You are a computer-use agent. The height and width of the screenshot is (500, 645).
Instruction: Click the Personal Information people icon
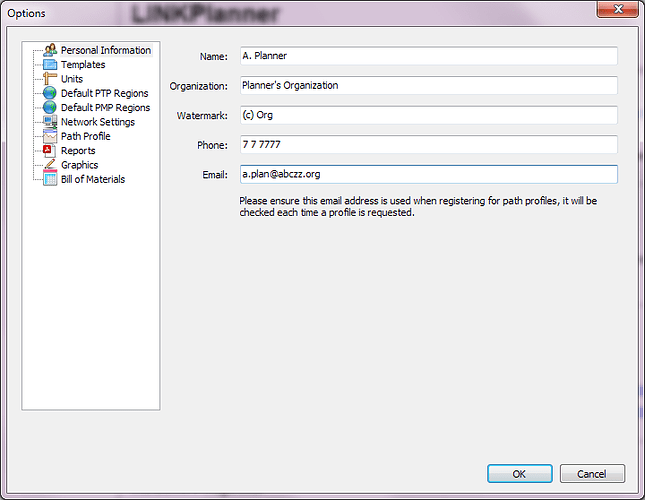pyautogui.click(x=50, y=50)
